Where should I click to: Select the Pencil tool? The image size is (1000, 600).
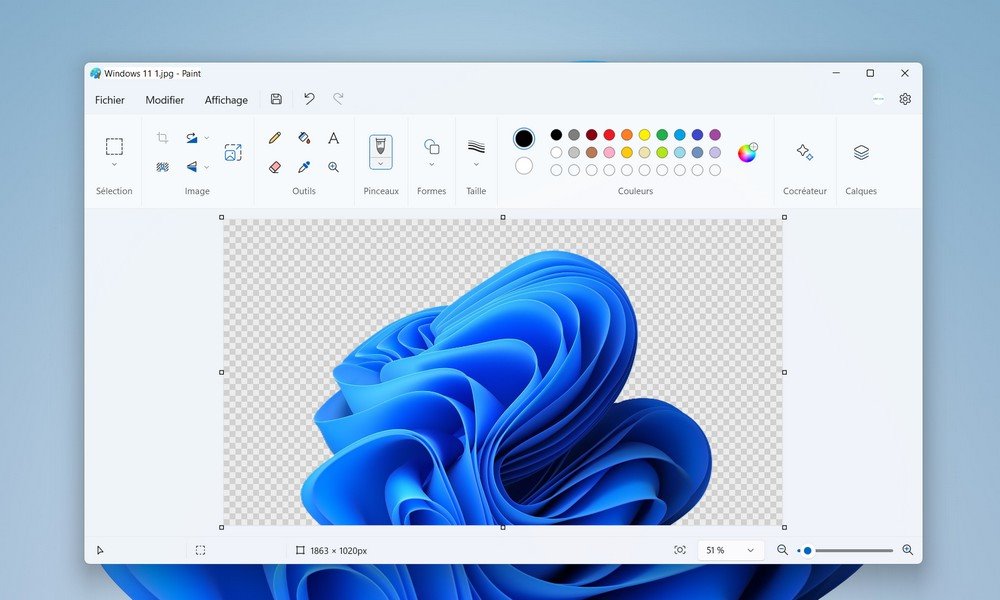[275, 138]
